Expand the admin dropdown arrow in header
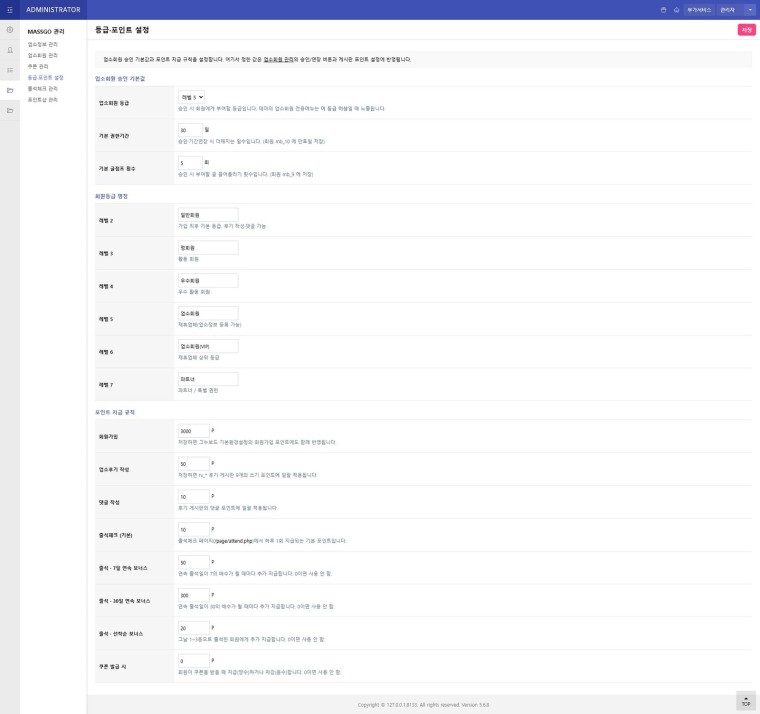This screenshot has height=714, width=760. point(750,10)
